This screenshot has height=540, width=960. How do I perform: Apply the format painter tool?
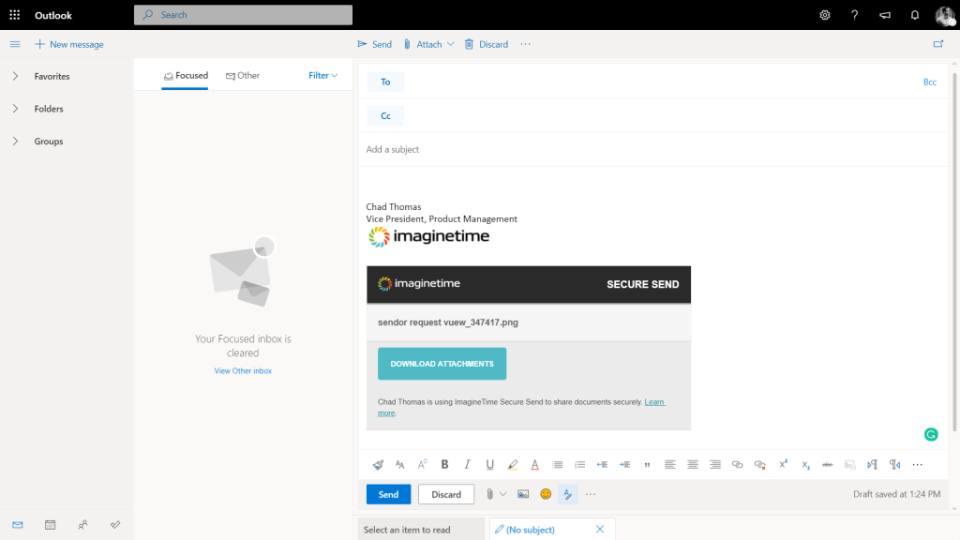click(x=378, y=465)
